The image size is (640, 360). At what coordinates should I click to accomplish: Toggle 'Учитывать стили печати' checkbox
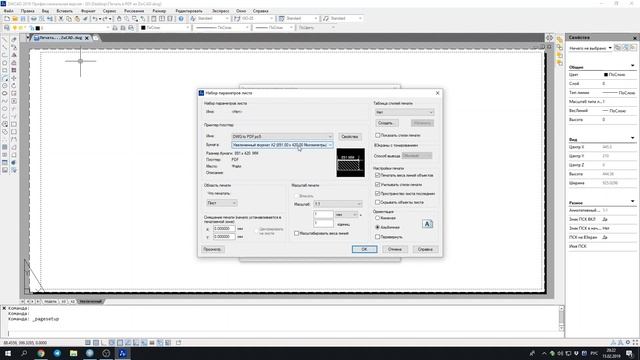coord(378,184)
